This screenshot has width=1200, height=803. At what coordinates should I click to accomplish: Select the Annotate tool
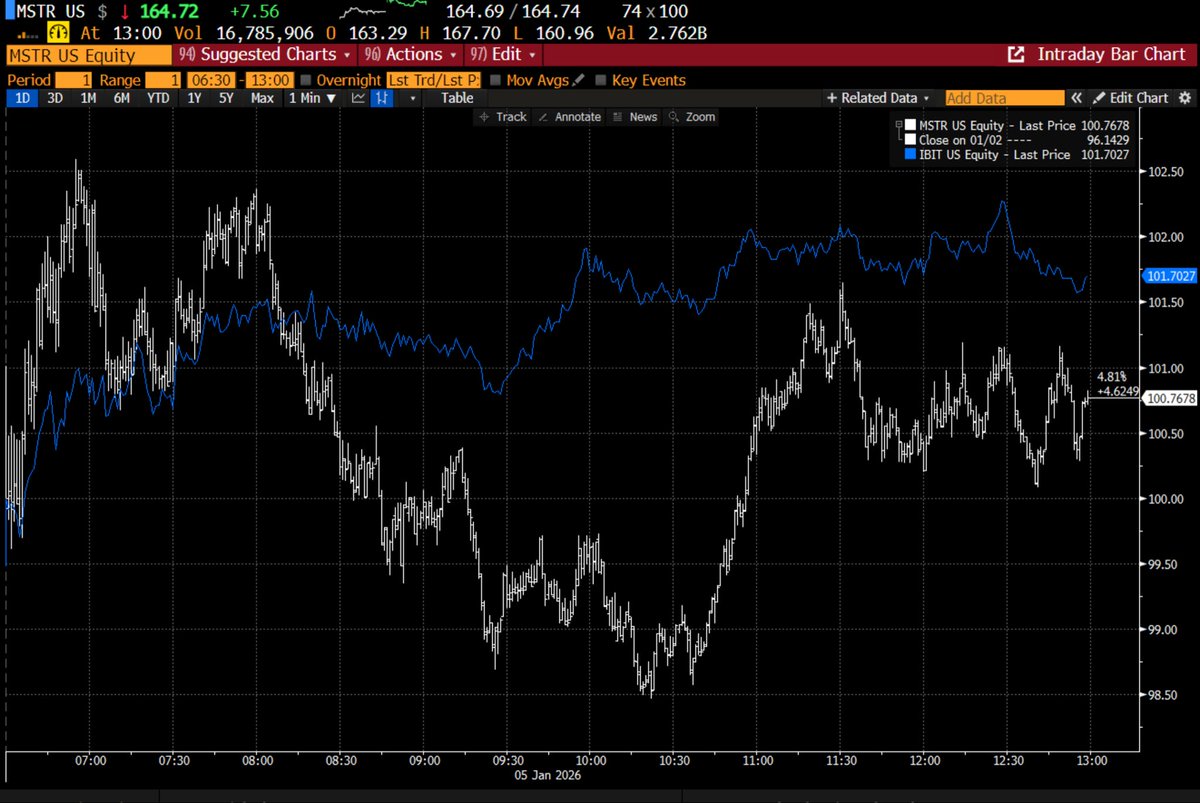[569, 117]
